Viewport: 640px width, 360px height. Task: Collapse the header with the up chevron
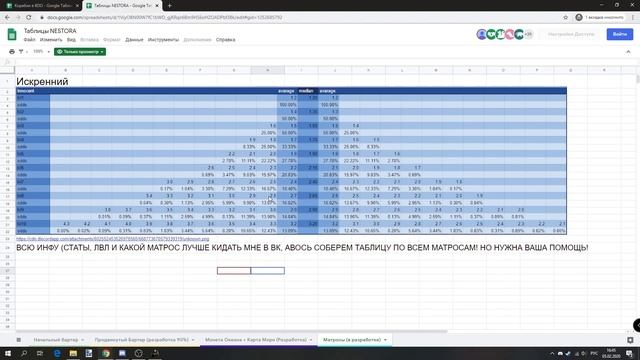coord(628,52)
